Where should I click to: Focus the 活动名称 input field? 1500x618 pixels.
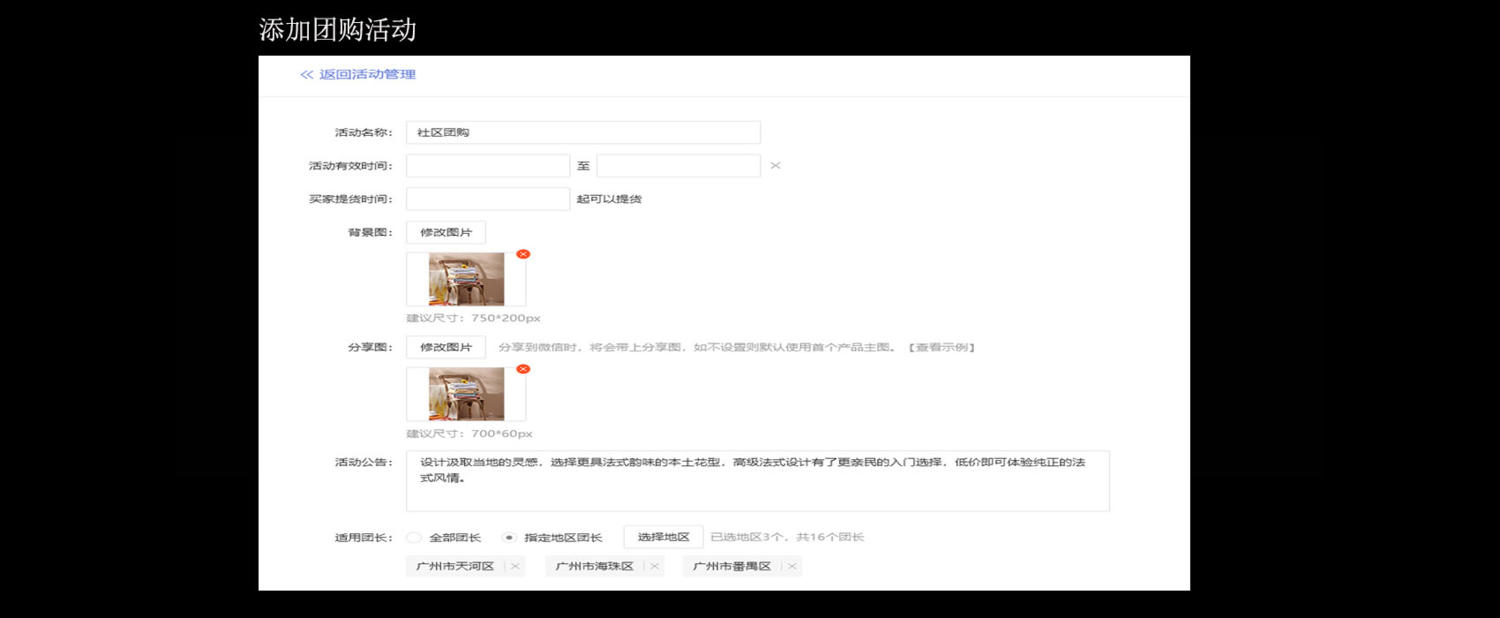coord(583,132)
